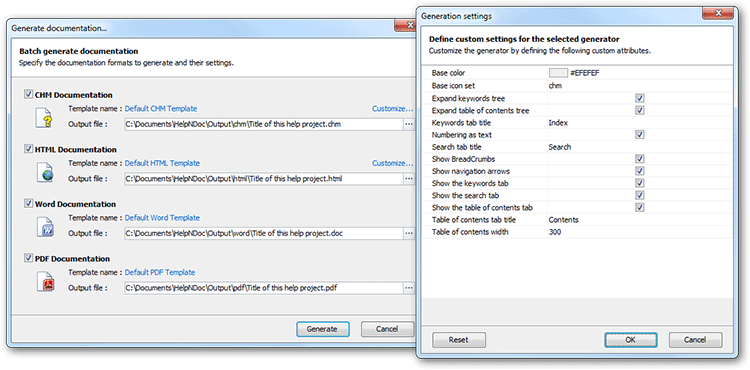This screenshot has height=370, width=750.
Task: Click Customize link for CHM Documentation
Action: (x=392, y=109)
